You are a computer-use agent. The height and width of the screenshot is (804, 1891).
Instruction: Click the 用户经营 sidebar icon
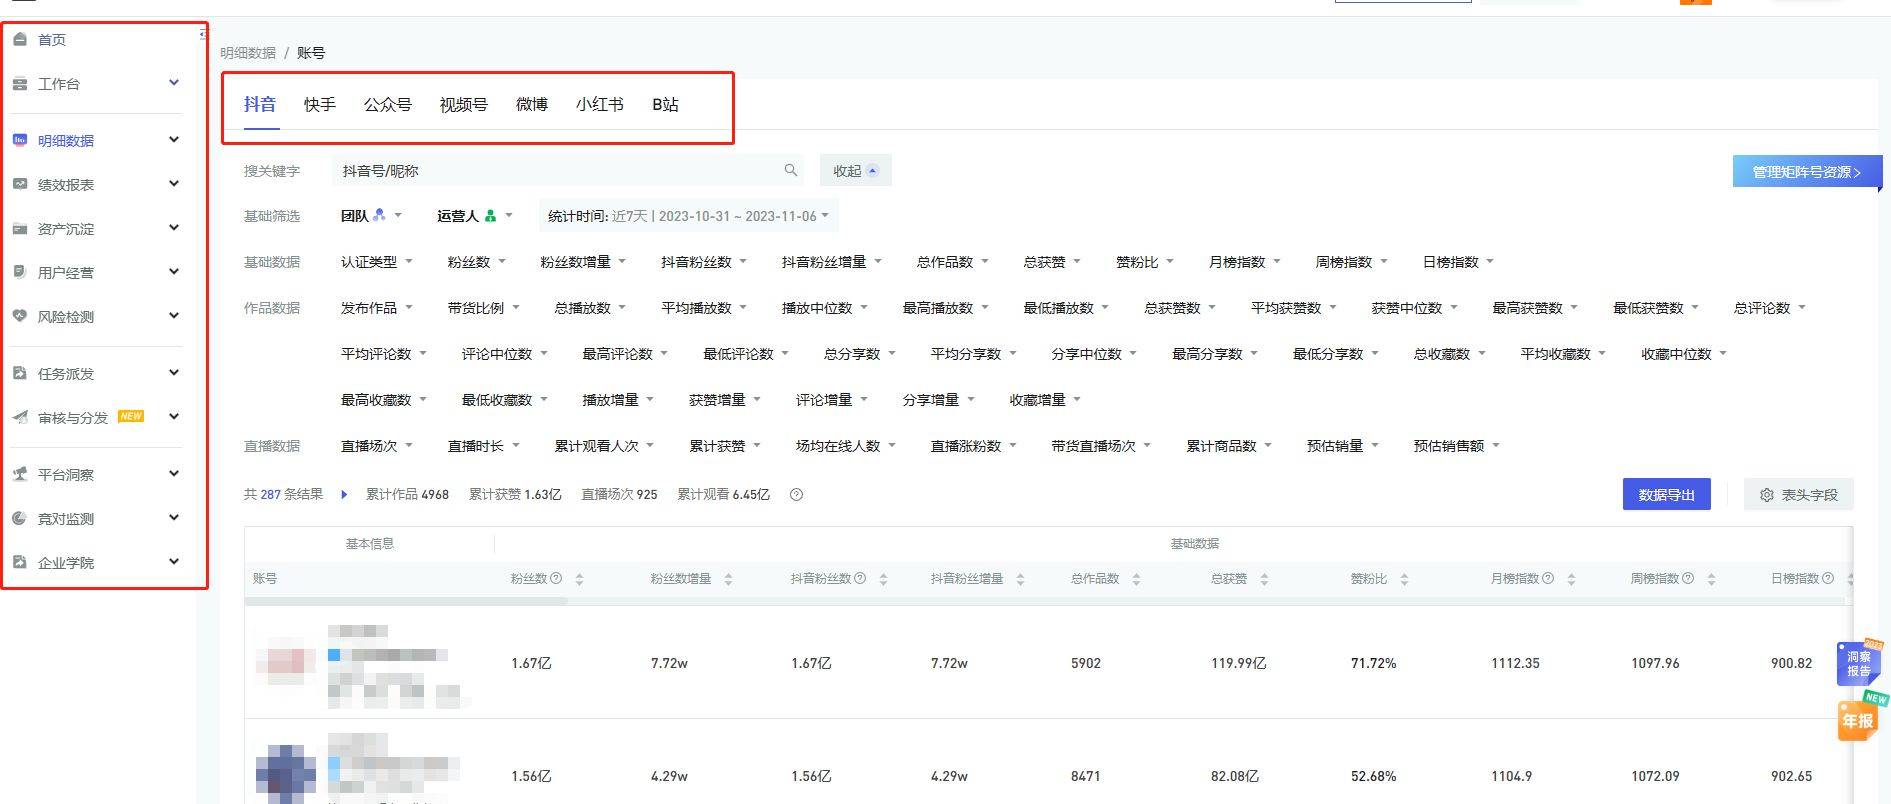[20, 272]
